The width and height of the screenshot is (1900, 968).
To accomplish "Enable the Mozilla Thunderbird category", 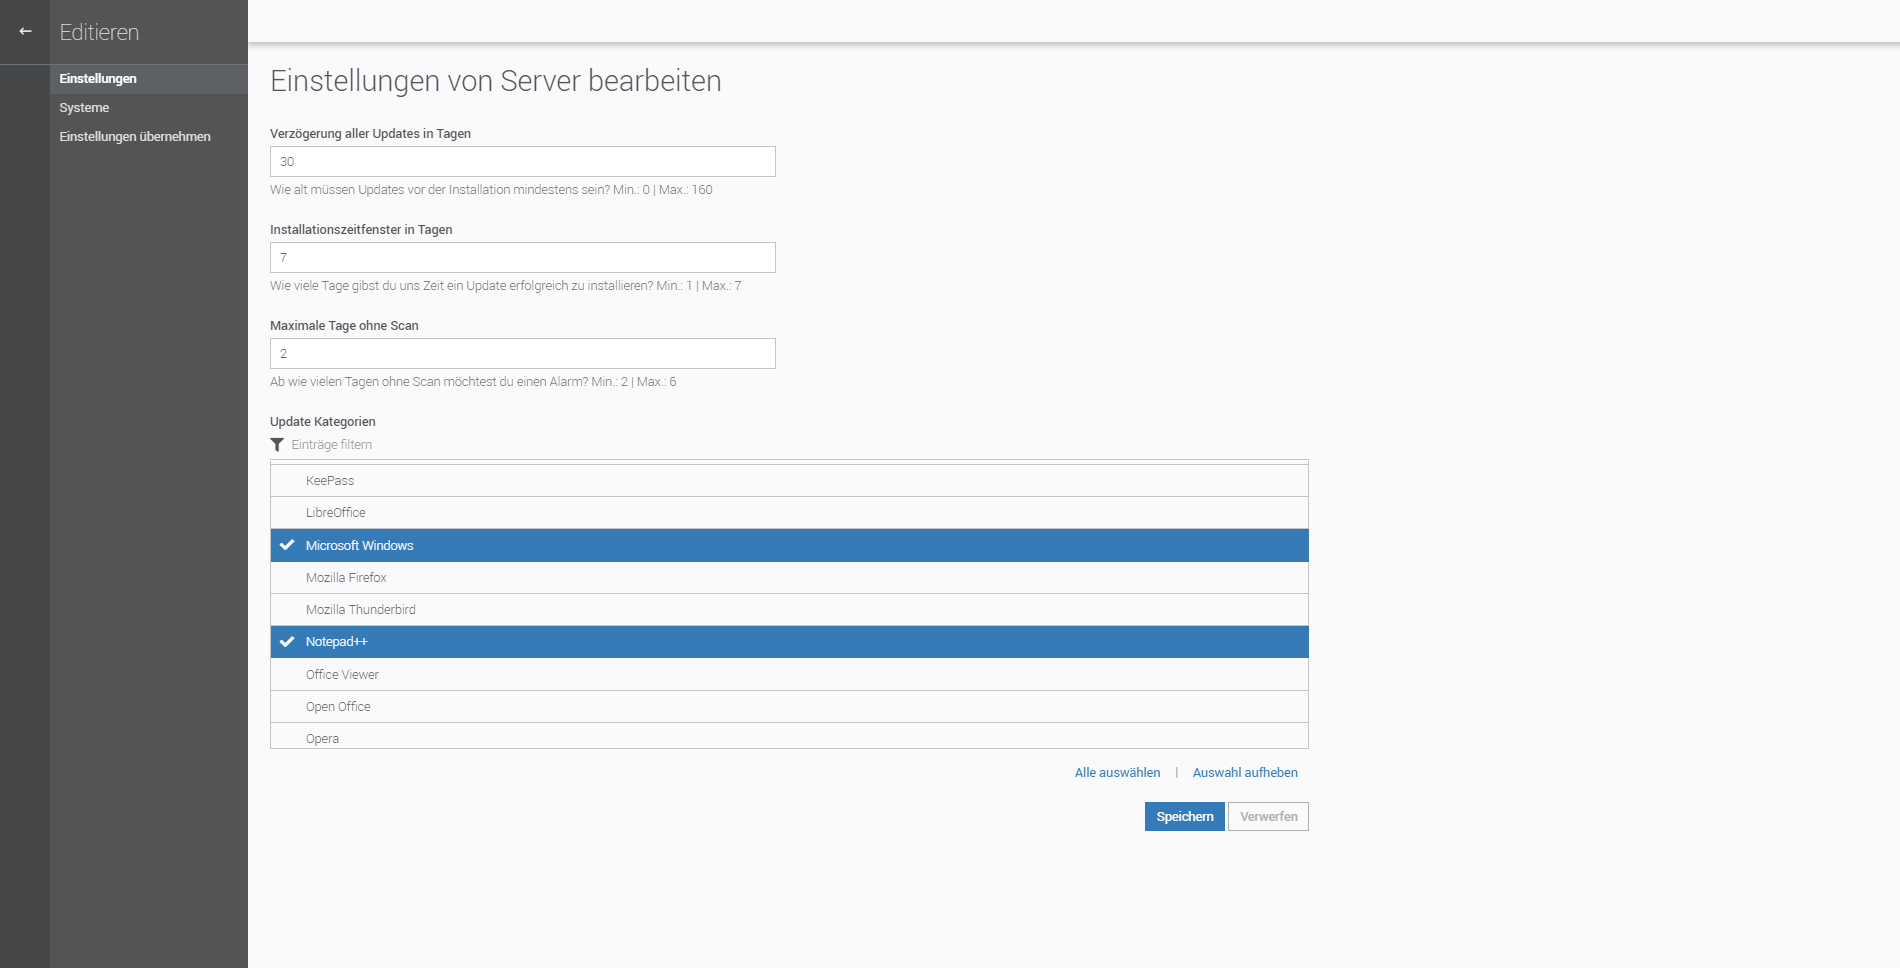I will (361, 610).
